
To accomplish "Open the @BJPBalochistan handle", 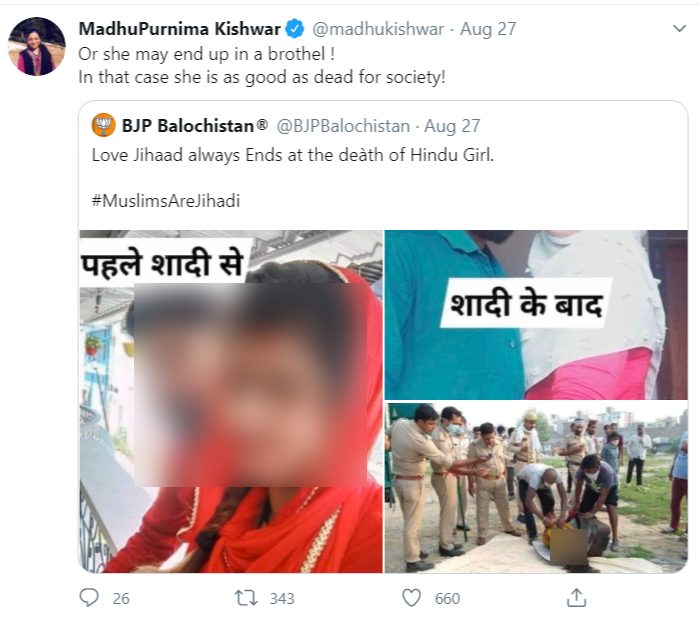I will [343, 126].
